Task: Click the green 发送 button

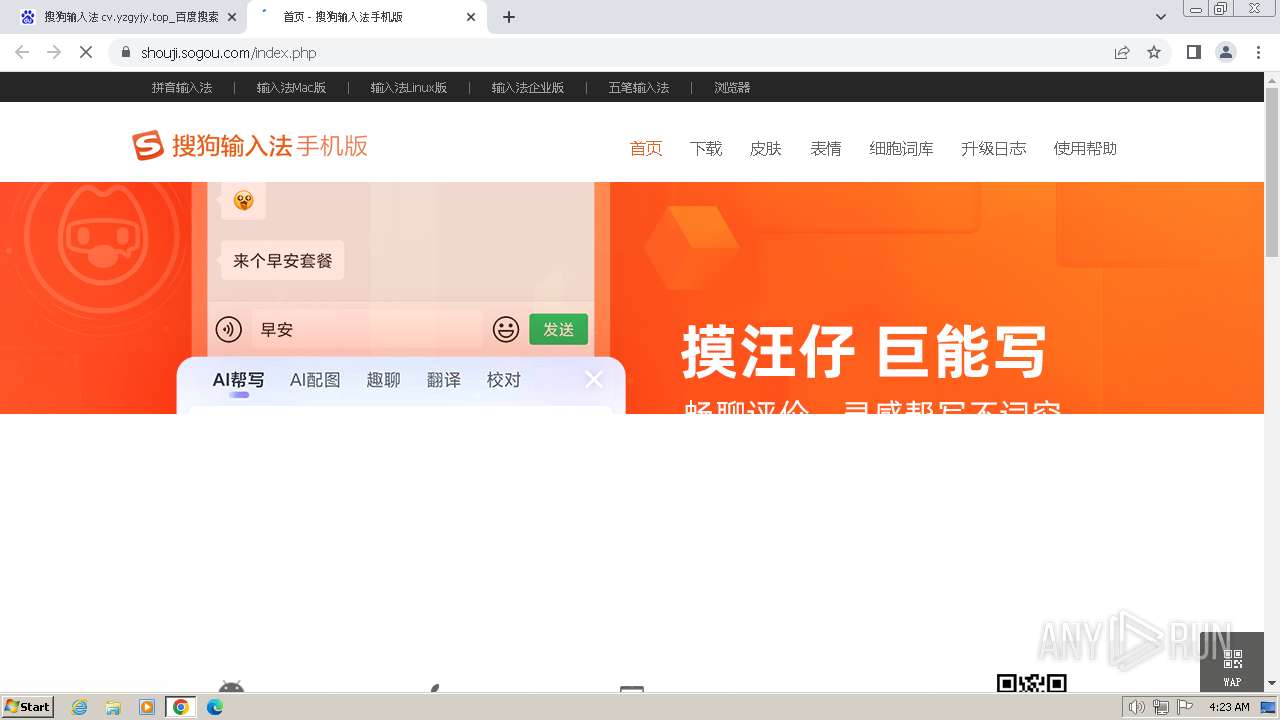Action: click(558, 329)
